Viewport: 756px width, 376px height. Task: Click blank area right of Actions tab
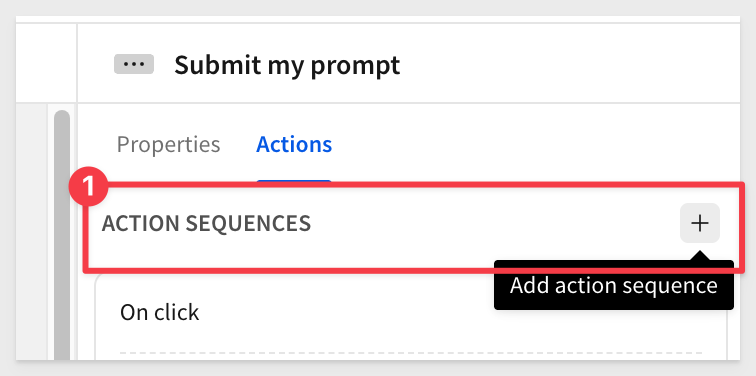[x=535, y=144]
